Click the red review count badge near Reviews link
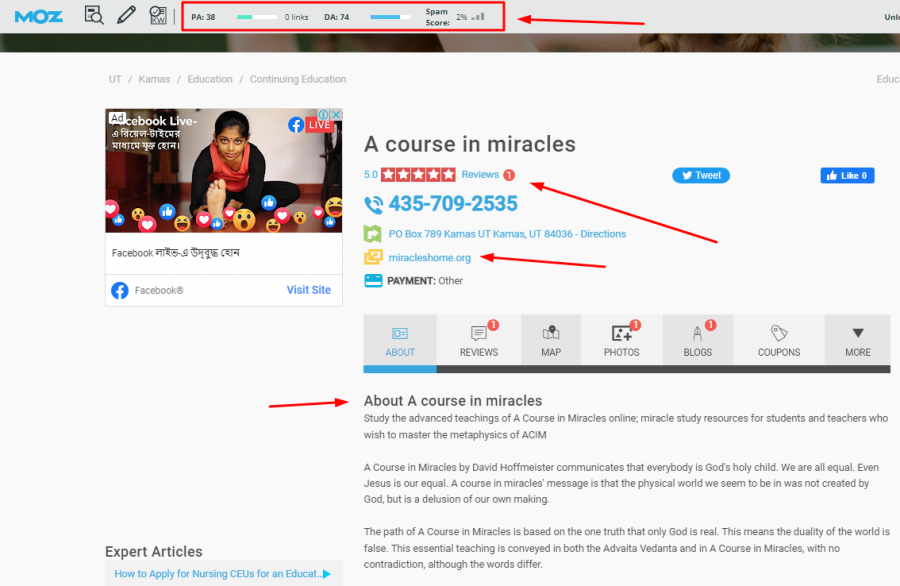Viewport: 900px width, 586px height. tap(509, 175)
